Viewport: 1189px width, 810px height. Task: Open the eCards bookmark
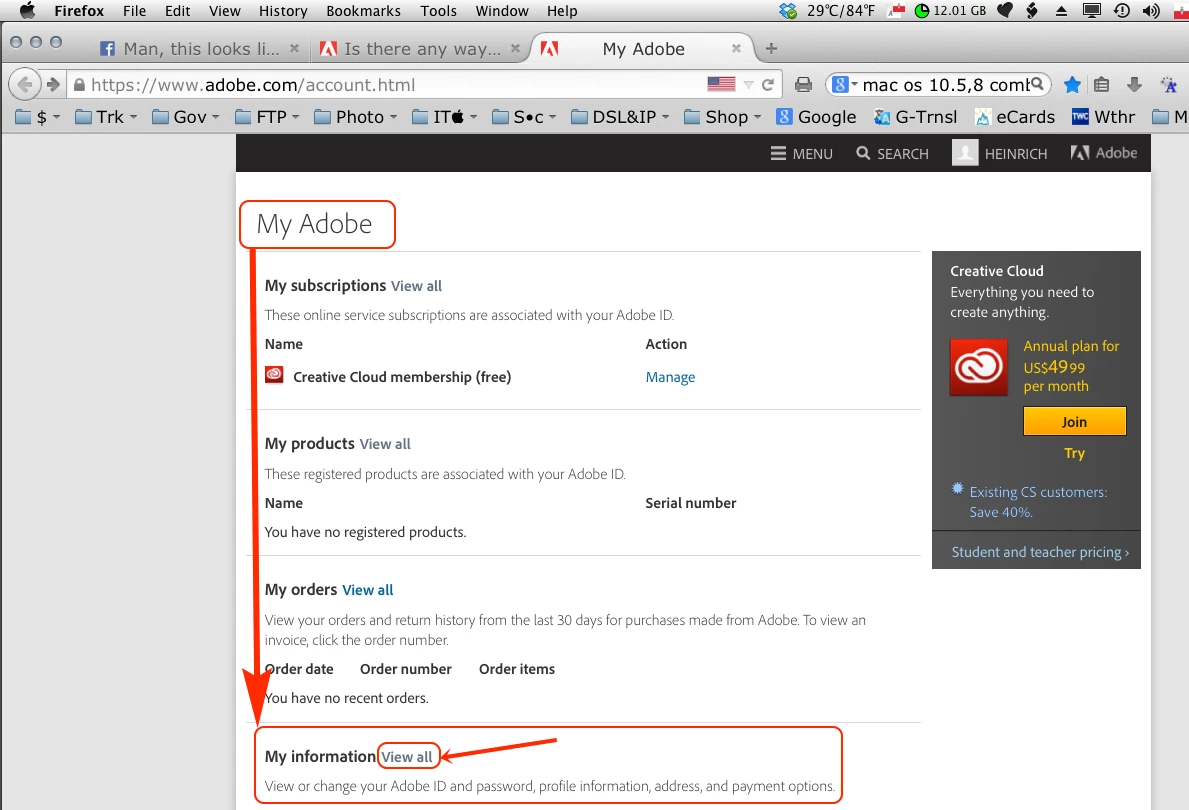tap(1015, 117)
